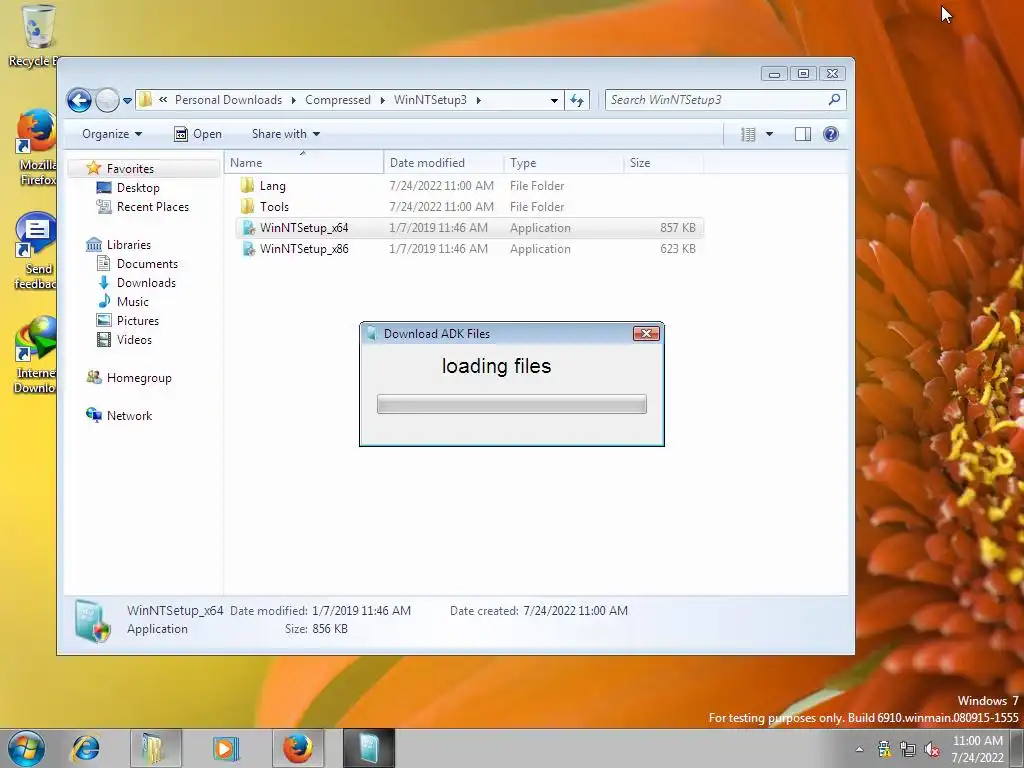Viewport: 1024px width, 768px height.
Task: Close the Download ADK Files dialog
Action: pyautogui.click(x=646, y=334)
